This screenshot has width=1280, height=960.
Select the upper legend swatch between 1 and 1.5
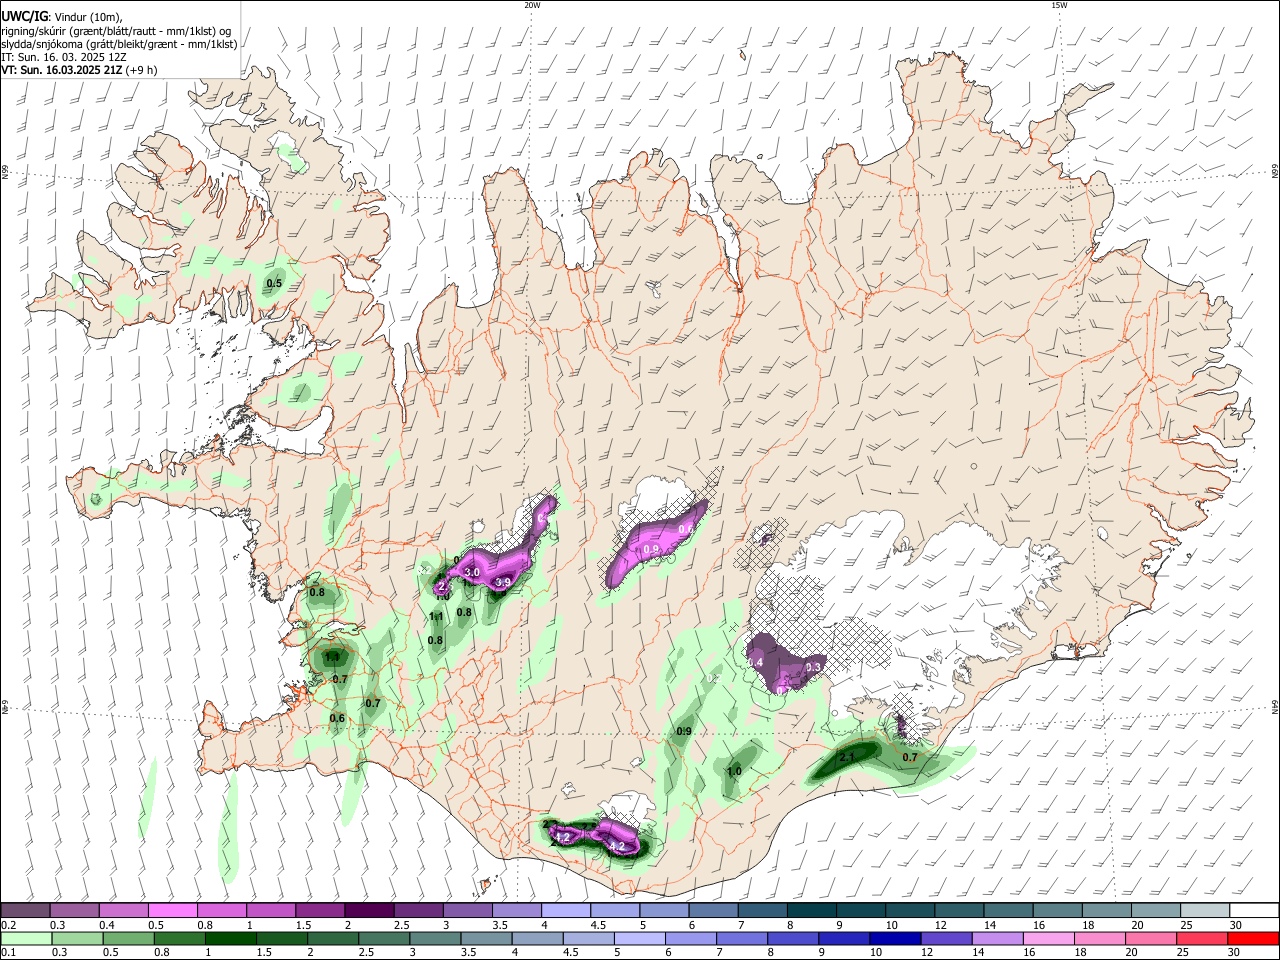(271, 910)
